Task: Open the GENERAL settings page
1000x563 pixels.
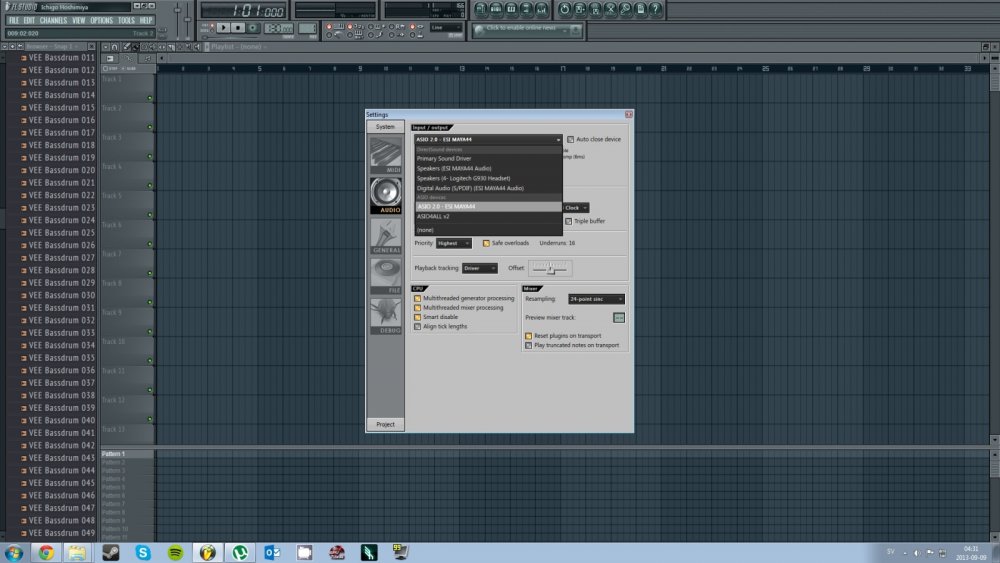Action: [x=386, y=236]
